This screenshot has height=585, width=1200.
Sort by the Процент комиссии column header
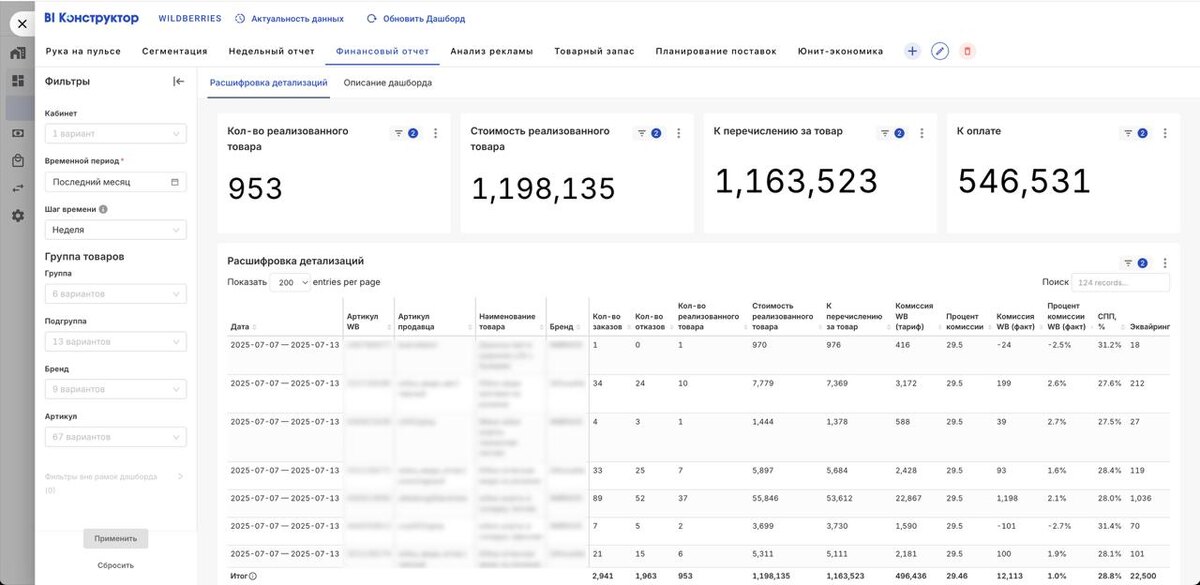[x=965, y=322]
